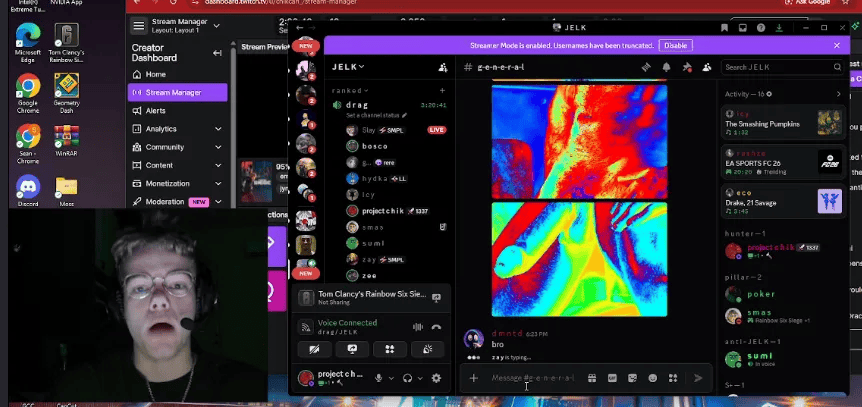Click Set a channel status link
862x407 pixels.
point(376,116)
